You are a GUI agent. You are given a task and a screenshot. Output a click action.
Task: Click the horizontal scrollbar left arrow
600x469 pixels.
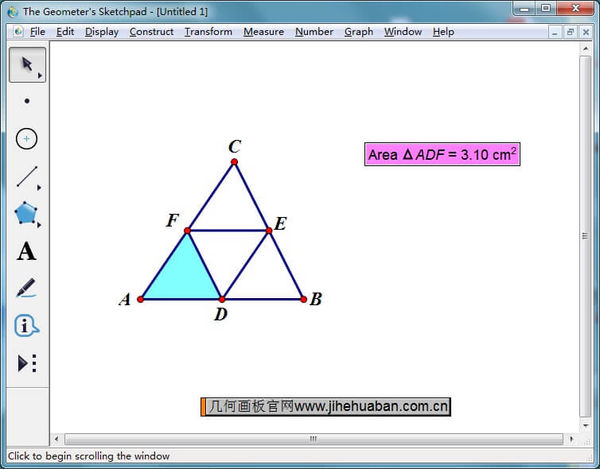57,439
